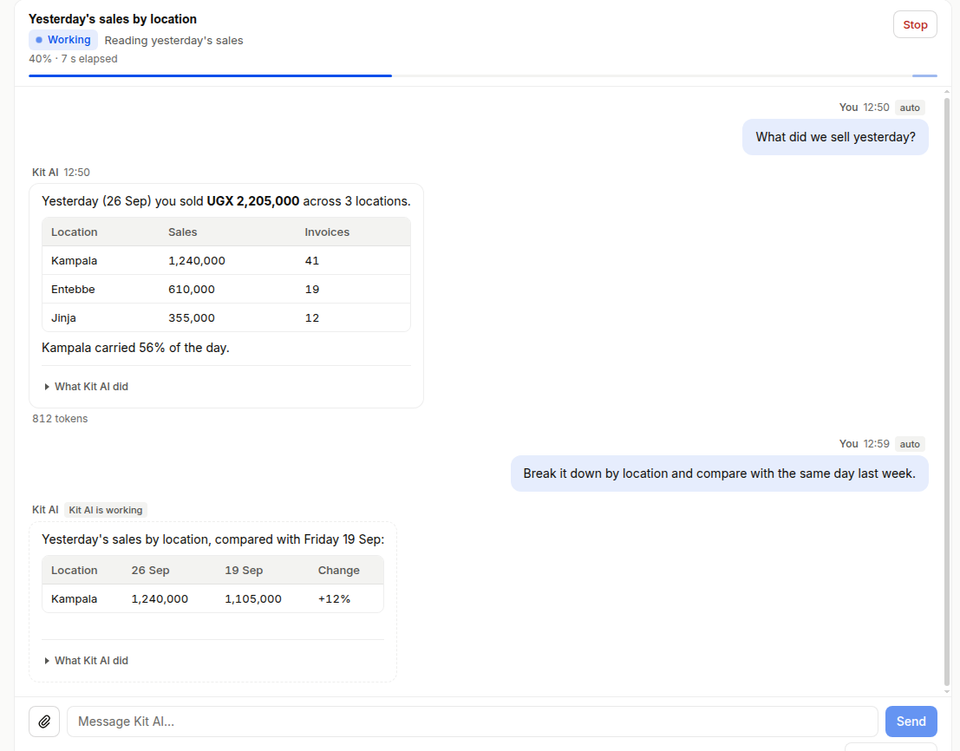The width and height of the screenshot is (960, 751).
Task: Focus the Message Kit AI input field
Action: click(x=472, y=722)
